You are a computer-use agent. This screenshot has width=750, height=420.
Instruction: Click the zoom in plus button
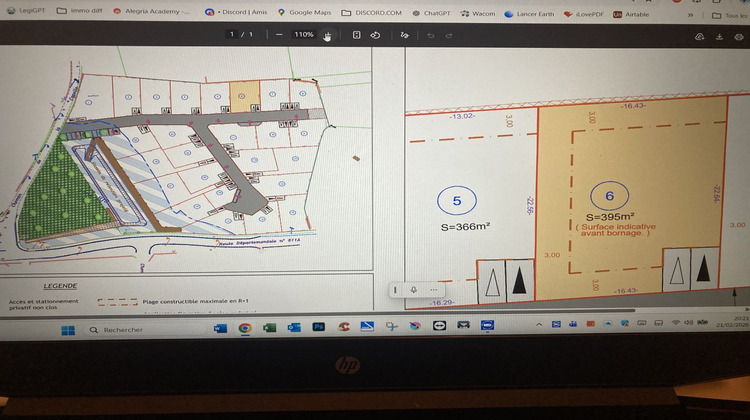(x=327, y=34)
